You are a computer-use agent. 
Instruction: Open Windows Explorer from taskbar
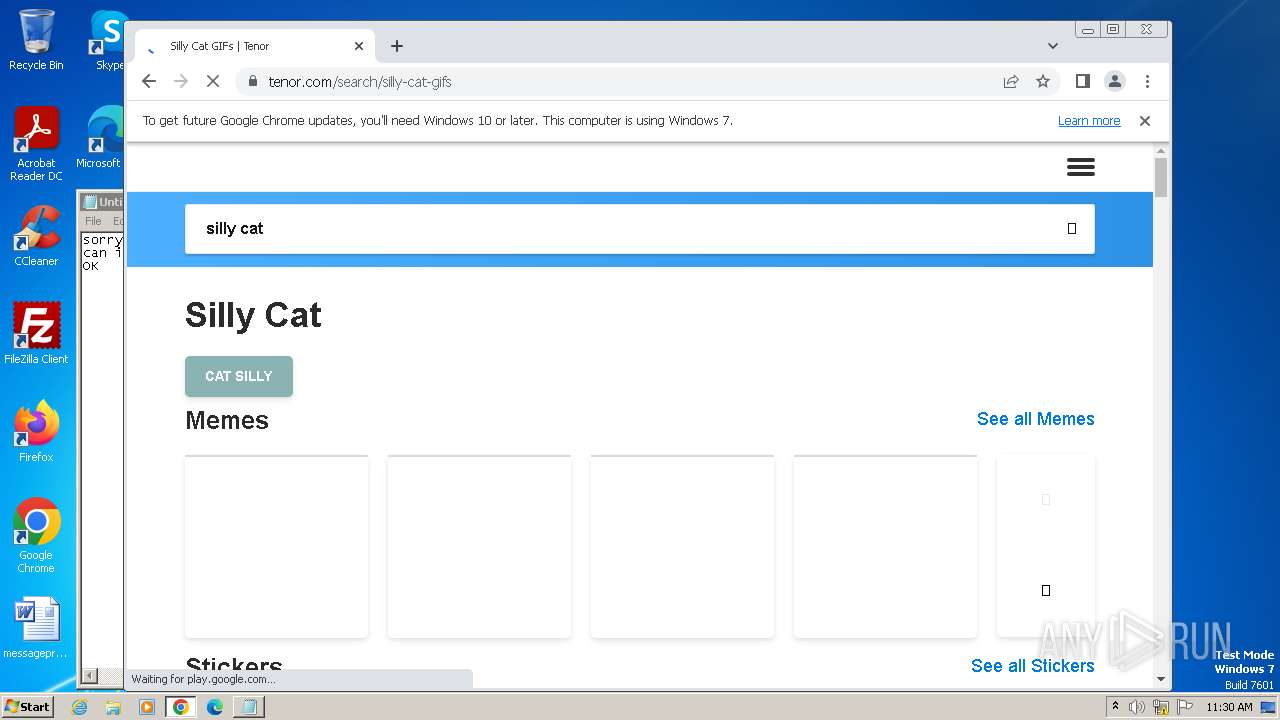(113, 707)
